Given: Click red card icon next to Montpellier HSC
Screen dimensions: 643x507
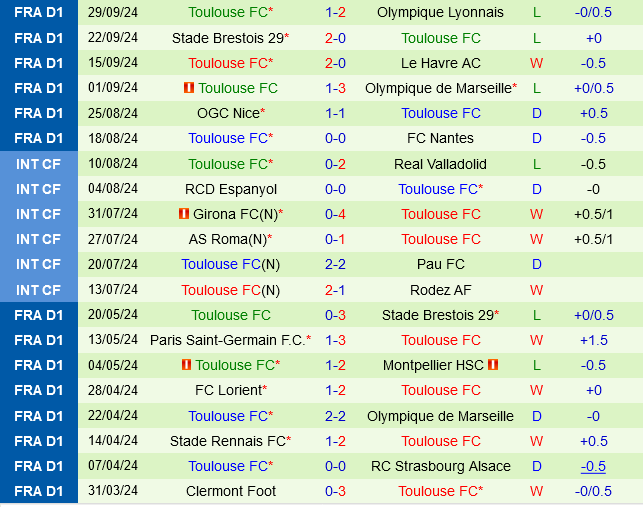Looking at the screenshot, I should (x=493, y=365).
